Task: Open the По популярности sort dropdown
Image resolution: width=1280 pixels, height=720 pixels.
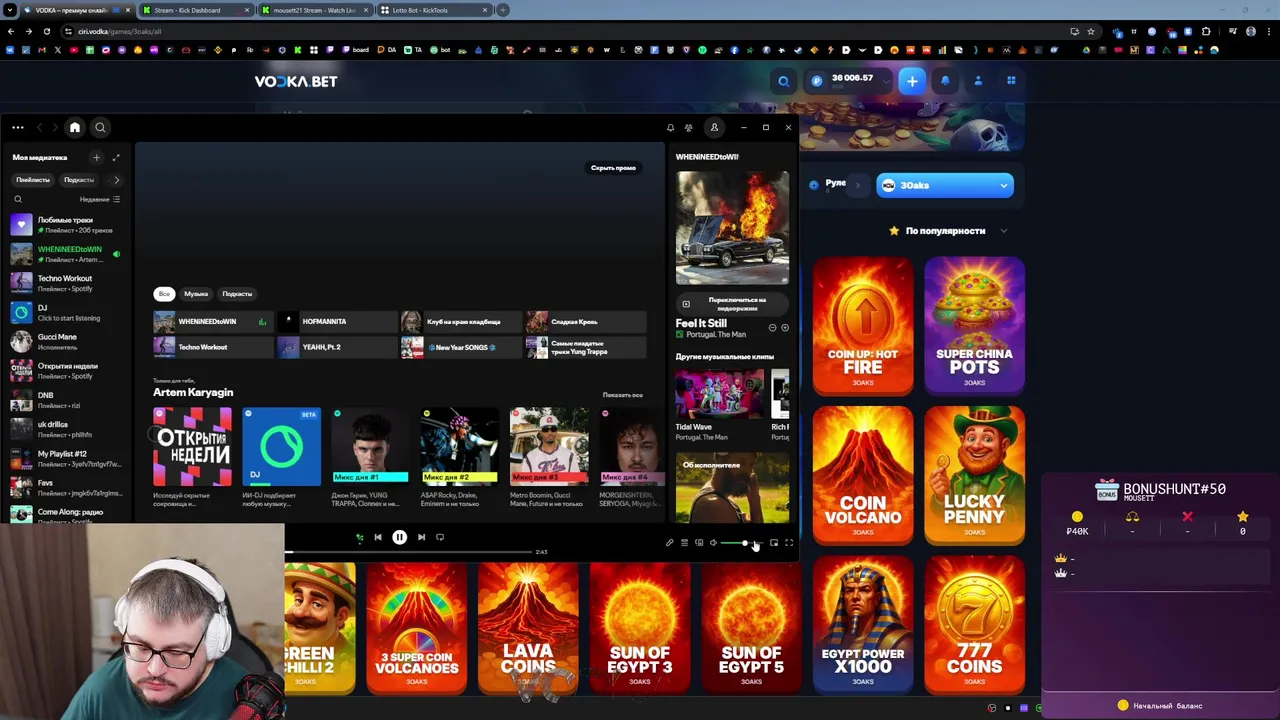Action: [x=948, y=231]
